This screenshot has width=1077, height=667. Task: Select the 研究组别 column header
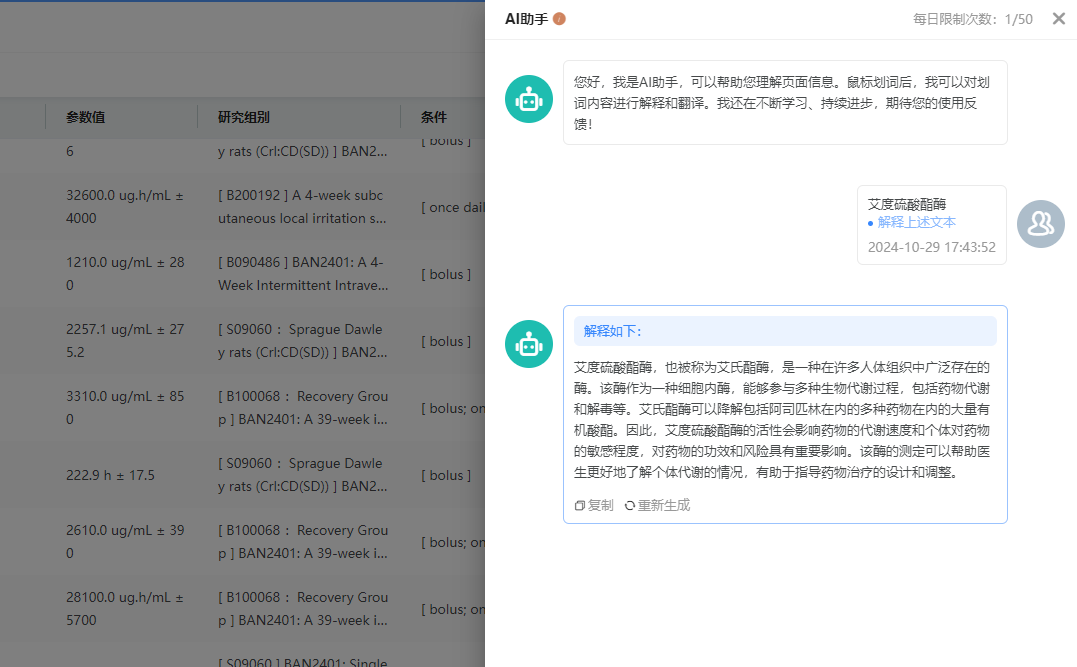click(x=244, y=117)
